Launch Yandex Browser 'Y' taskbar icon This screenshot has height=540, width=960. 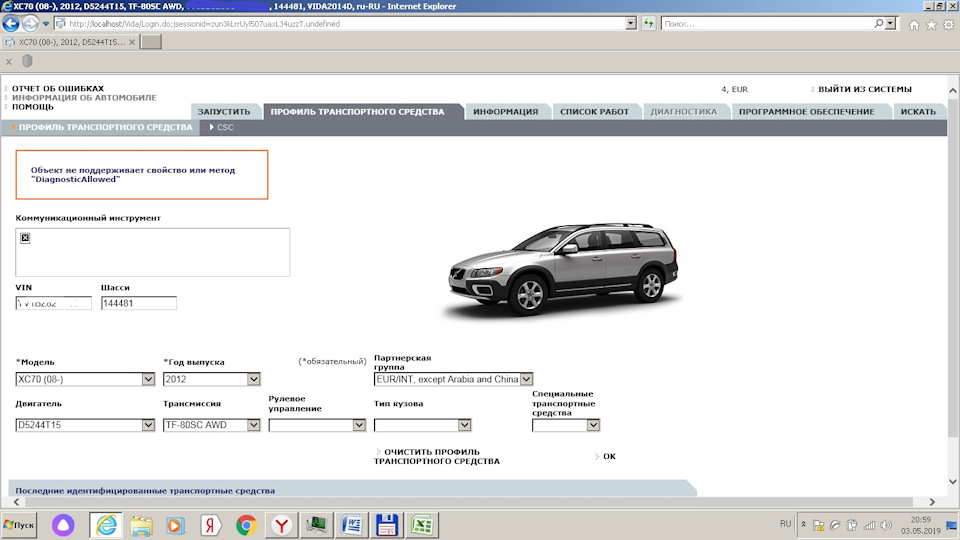(x=281, y=525)
